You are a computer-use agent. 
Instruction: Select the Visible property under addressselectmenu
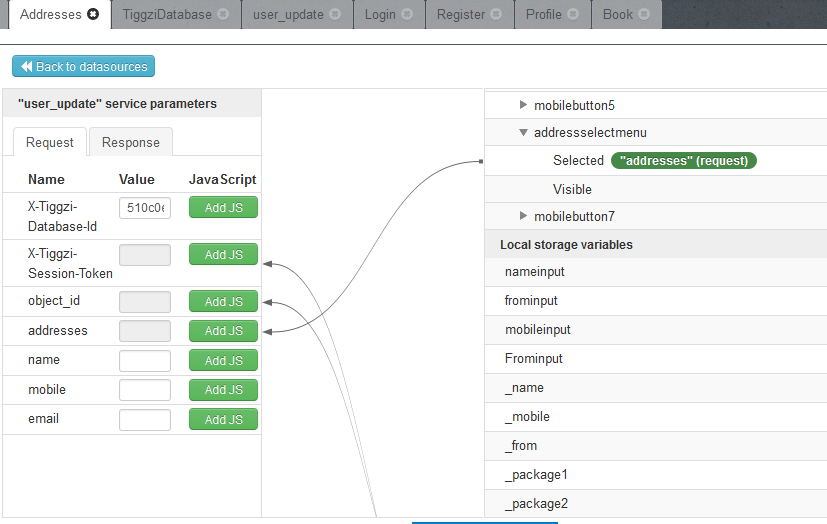pos(572,189)
